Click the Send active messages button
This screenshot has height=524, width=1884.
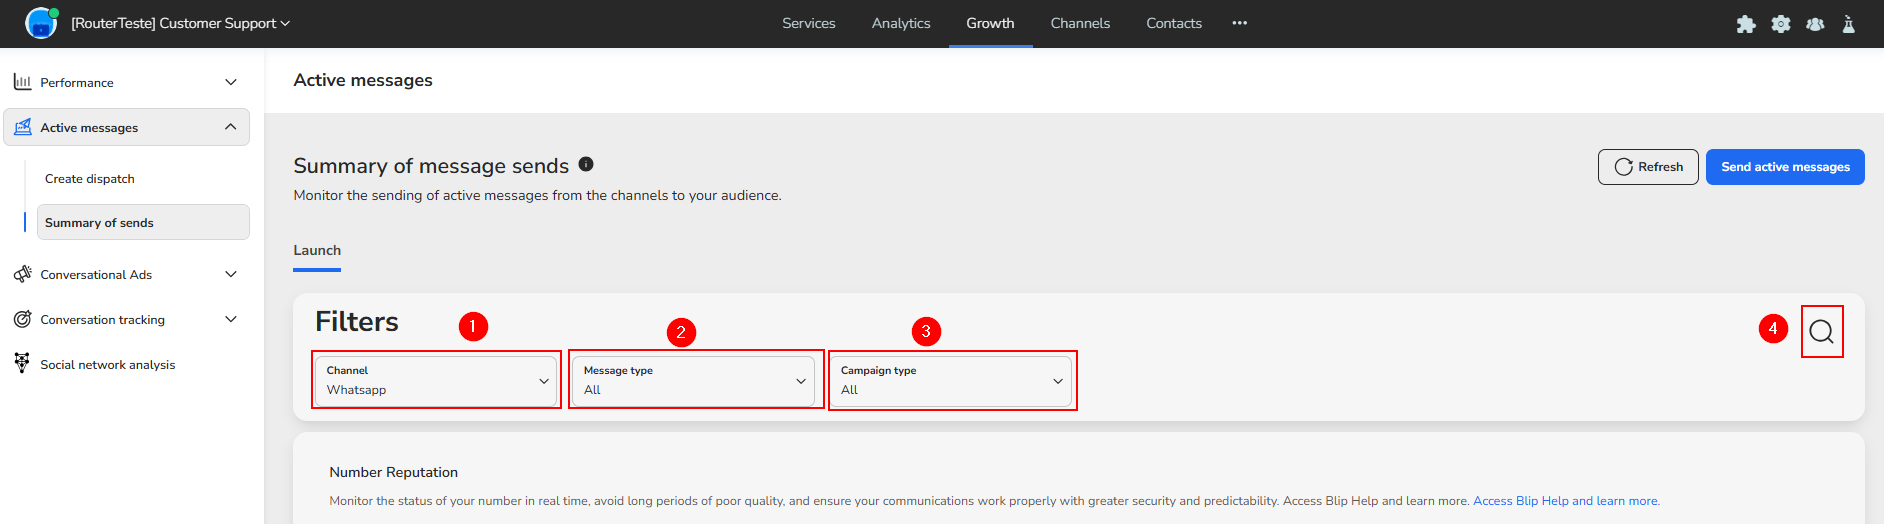tap(1785, 167)
